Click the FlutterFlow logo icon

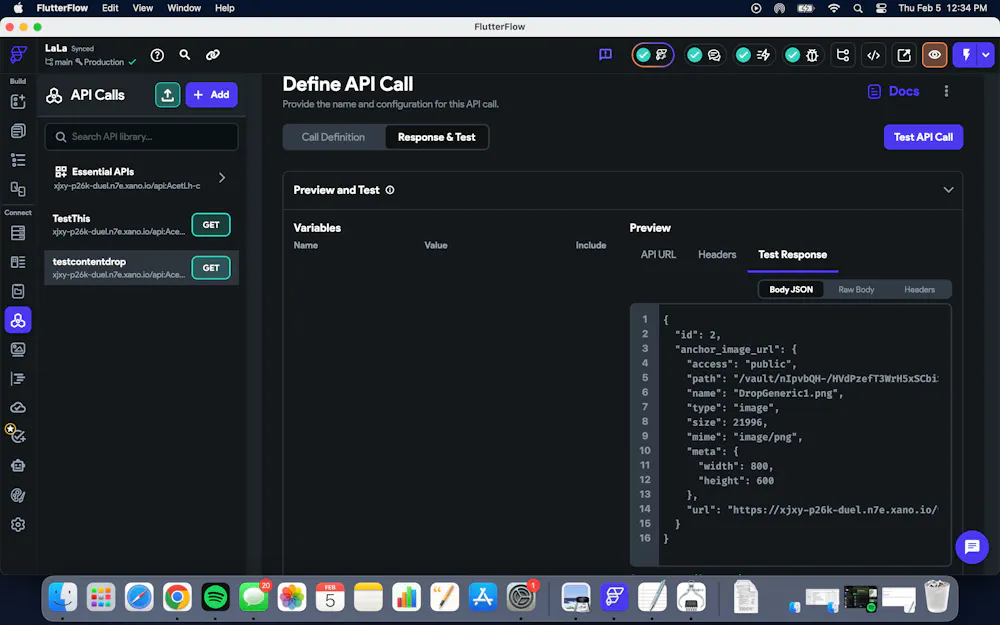pos(18,55)
